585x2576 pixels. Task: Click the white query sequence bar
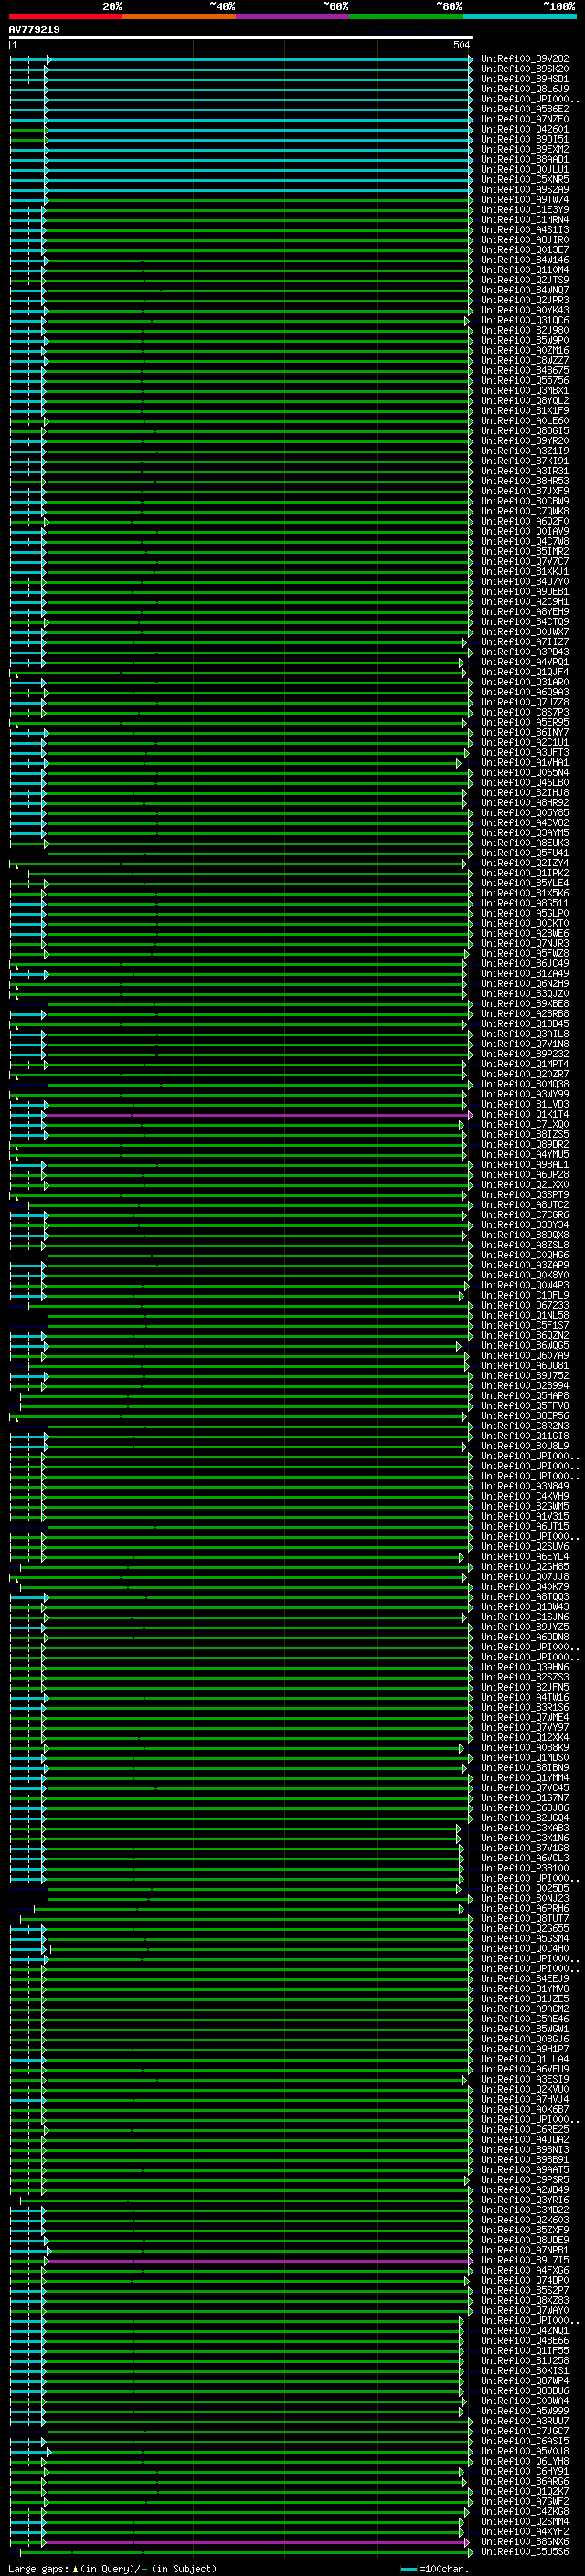241,37
